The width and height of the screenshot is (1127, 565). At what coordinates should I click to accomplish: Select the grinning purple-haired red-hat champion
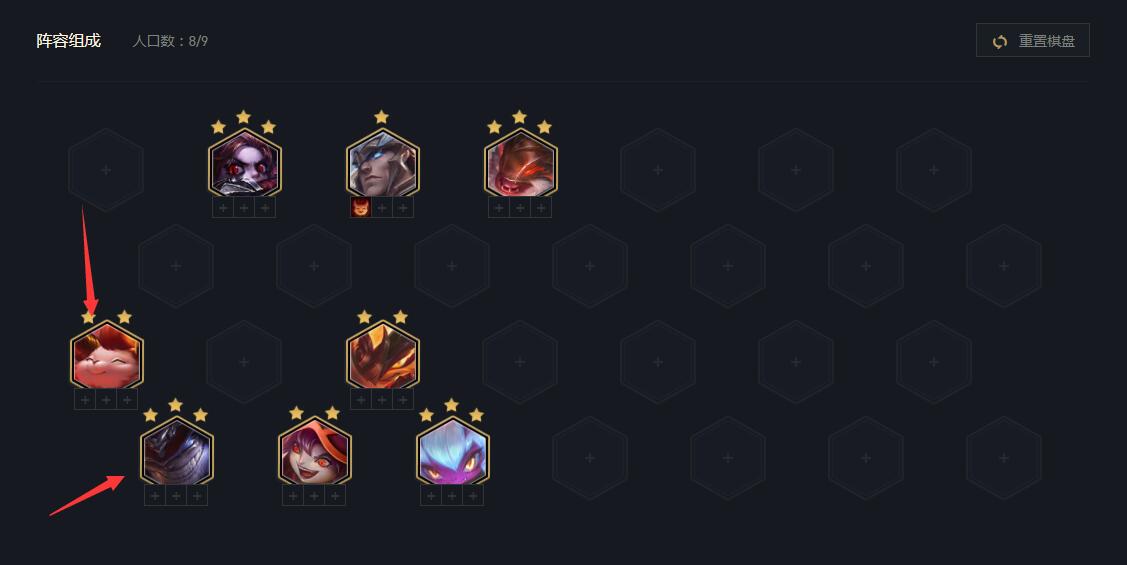coord(314,451)
